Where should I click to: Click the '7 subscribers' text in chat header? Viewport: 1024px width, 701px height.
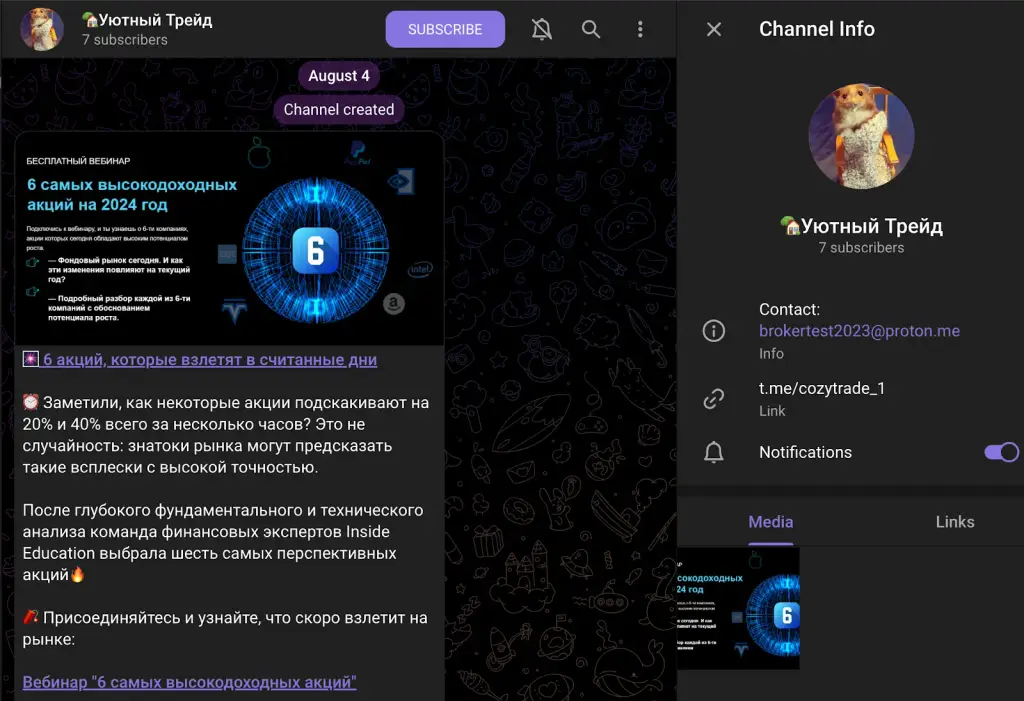click(125, 40)
